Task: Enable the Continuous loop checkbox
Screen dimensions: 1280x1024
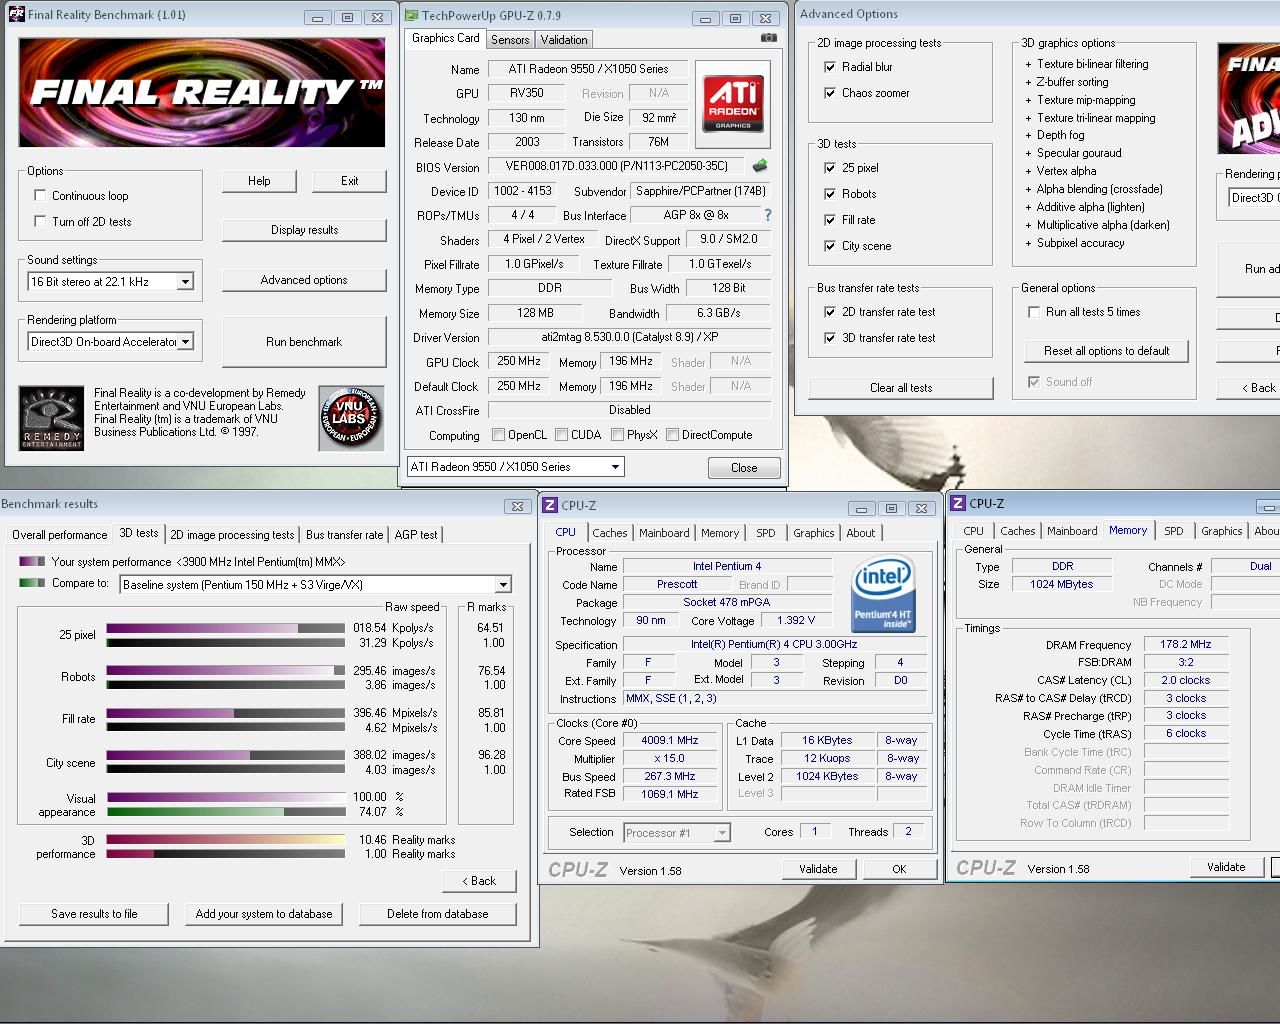Action: coord(40,195)
